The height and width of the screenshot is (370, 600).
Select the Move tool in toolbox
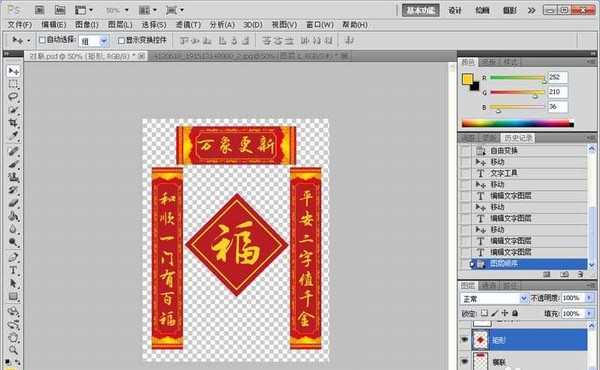pyautogui.click(x=13, y=71)
